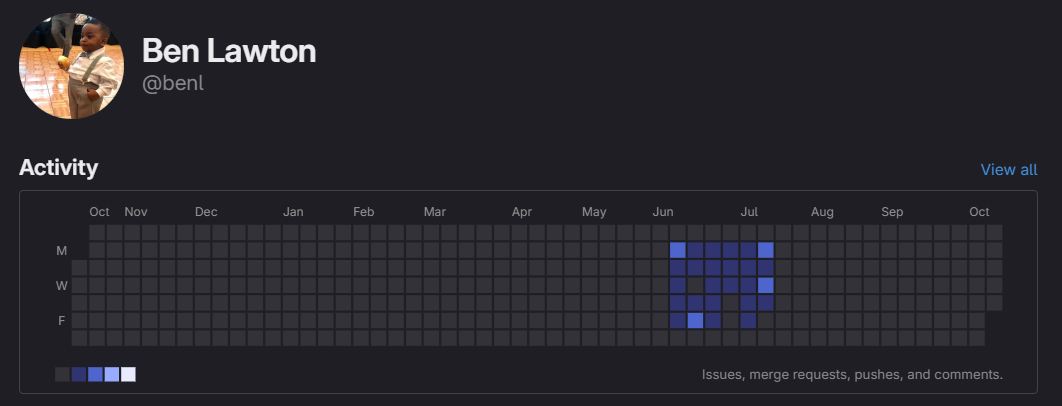Choose the light blue legend swatch
1062x406 pixels.
112,374
